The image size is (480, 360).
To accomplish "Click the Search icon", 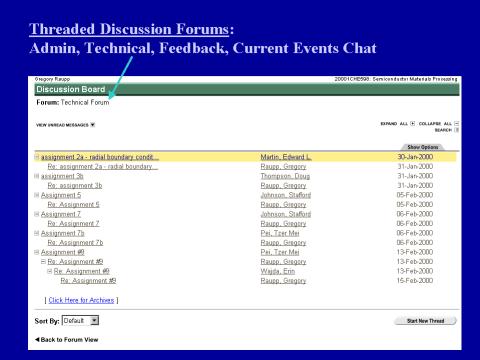I will pyautogui.click(x=457, y=130).
